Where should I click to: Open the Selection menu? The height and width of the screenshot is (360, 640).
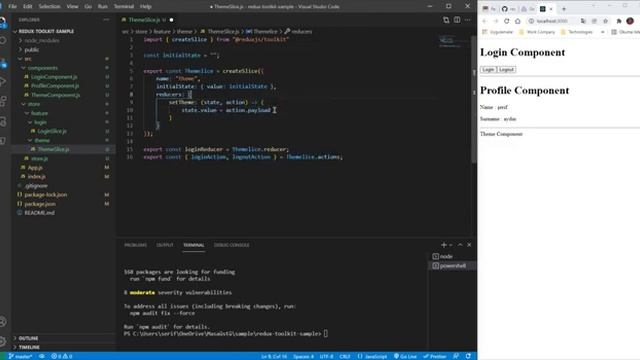point(49,7)
